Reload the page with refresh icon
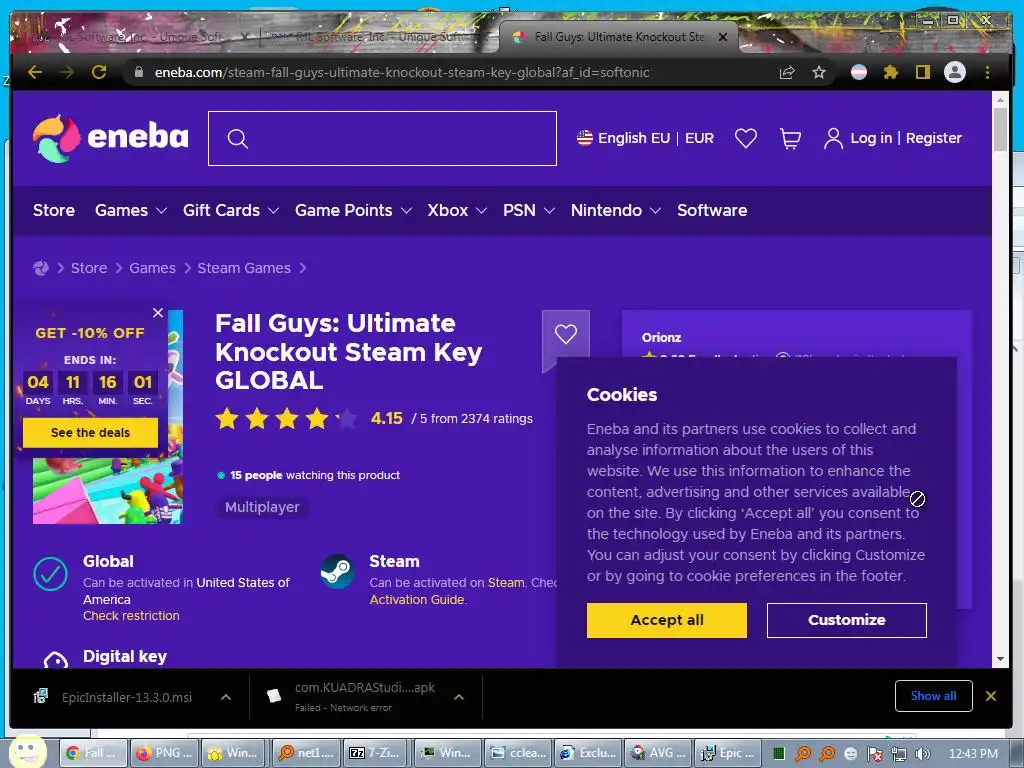This screenshot has width=1024, height=768. [99, 72]
